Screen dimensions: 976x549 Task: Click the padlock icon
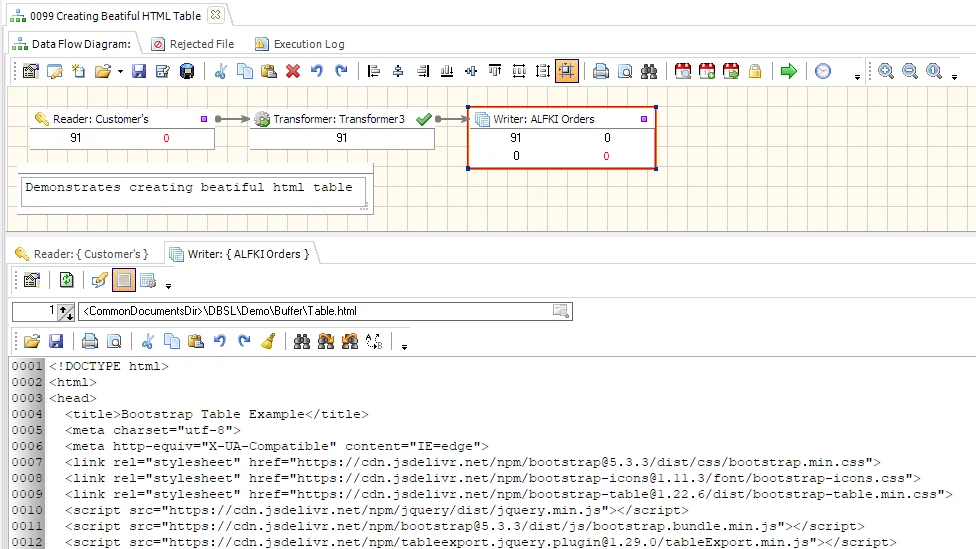click(x=755, y=71)
